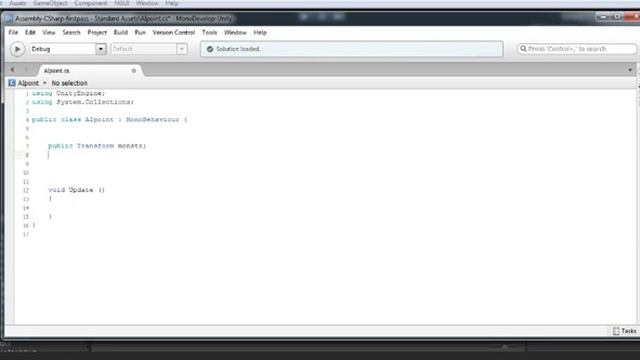Click the public class AIpoint declaration line

click(x=109, y=120)
